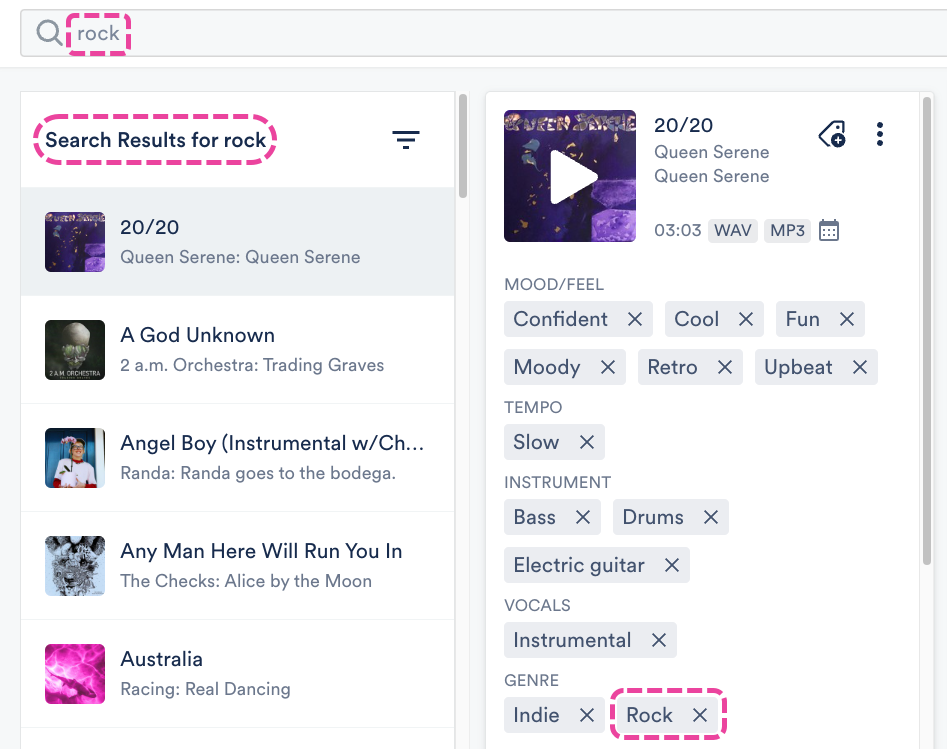Select the Angel Boy Instrumental track
The image size is (947, 749).
[237, 458]
